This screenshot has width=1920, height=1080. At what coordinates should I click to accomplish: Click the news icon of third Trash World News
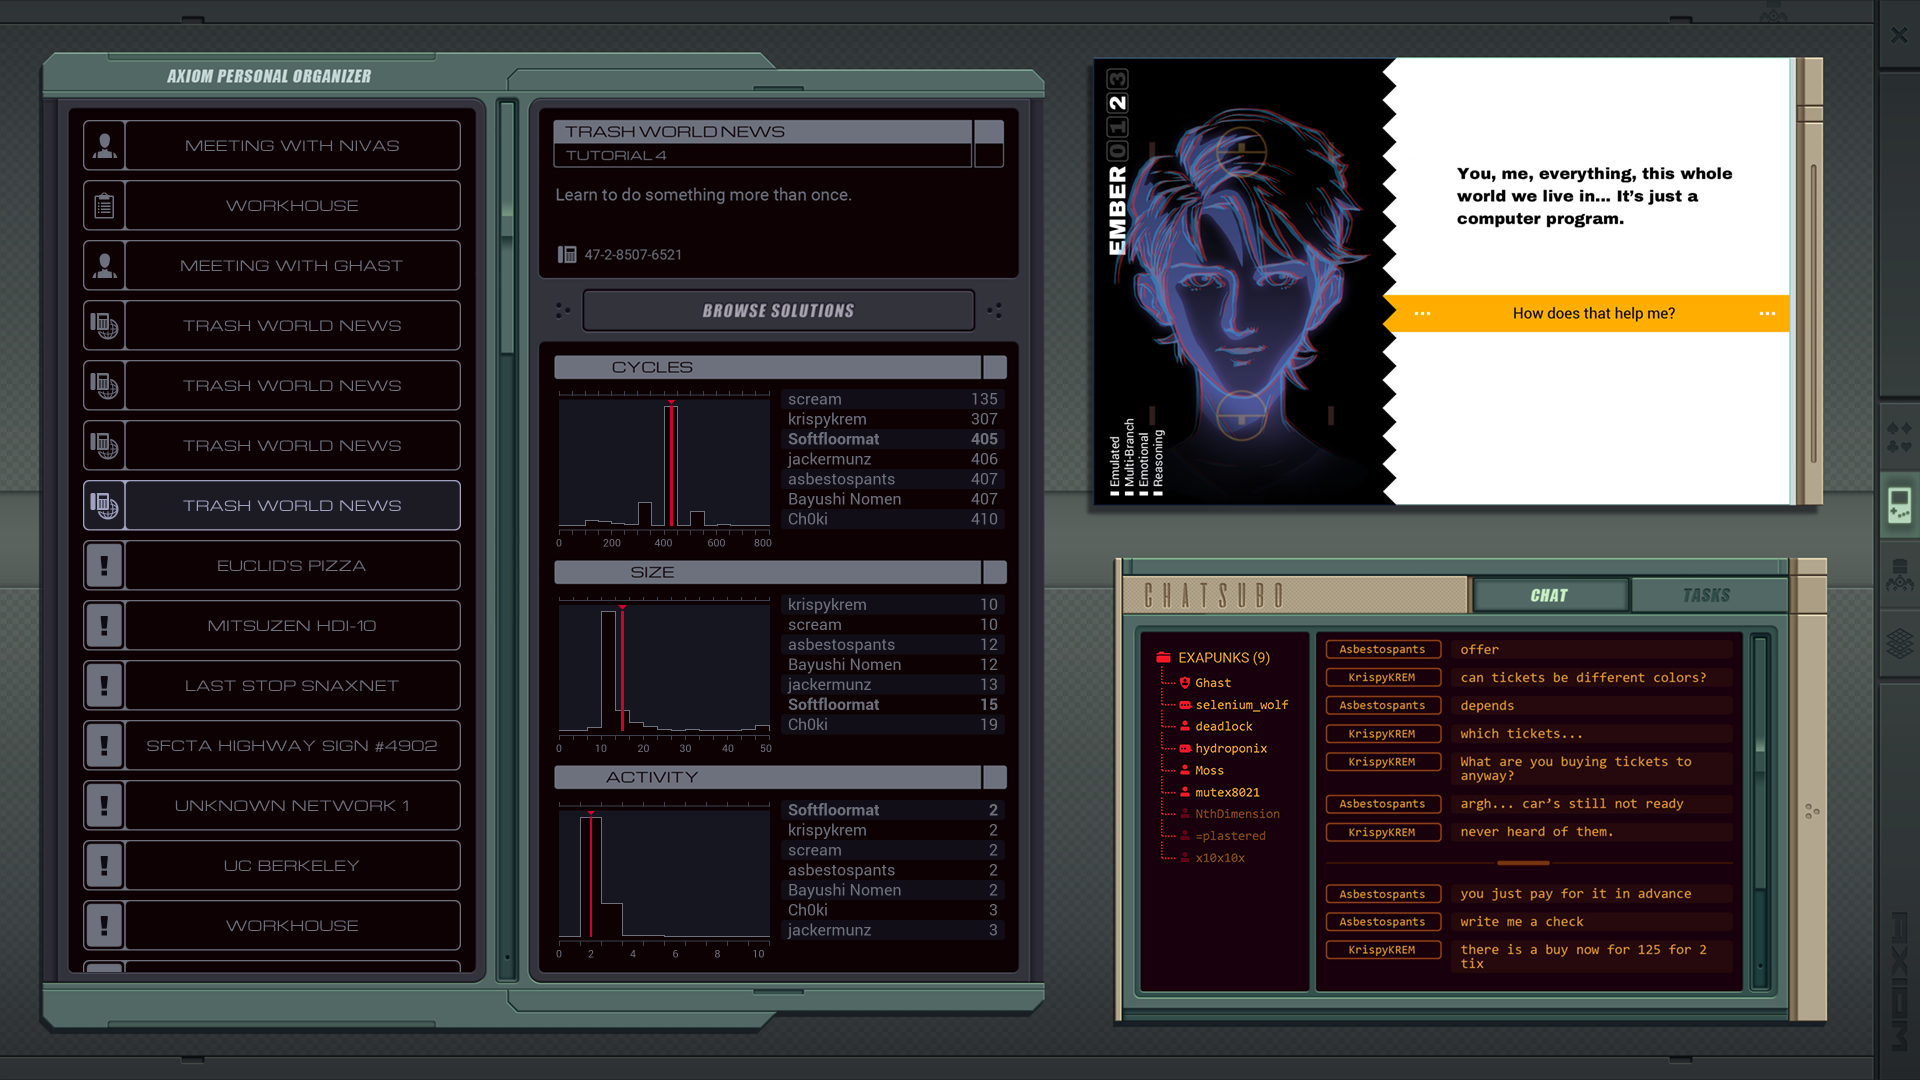[x=104, y=446]
